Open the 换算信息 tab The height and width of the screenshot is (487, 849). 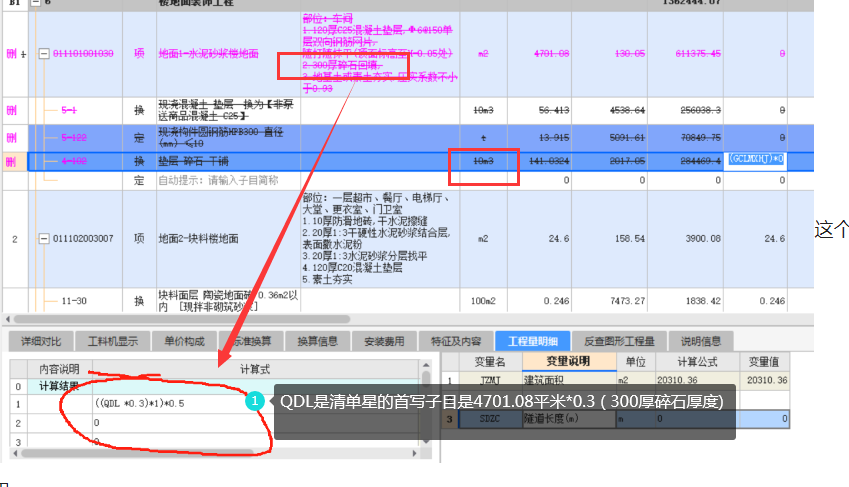pos(318,341)
